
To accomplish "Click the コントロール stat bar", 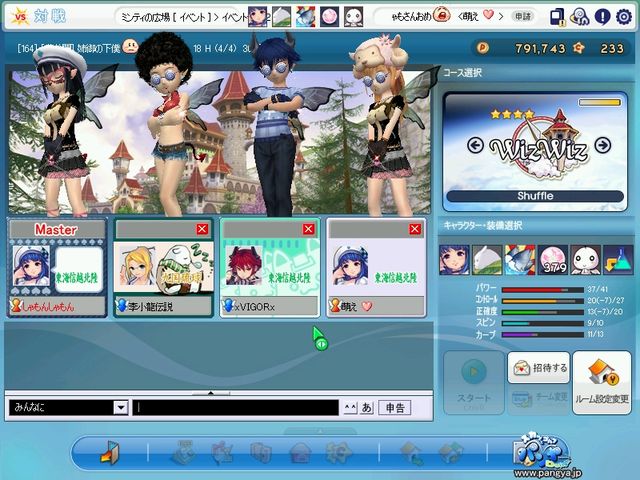I will (542, 301).
